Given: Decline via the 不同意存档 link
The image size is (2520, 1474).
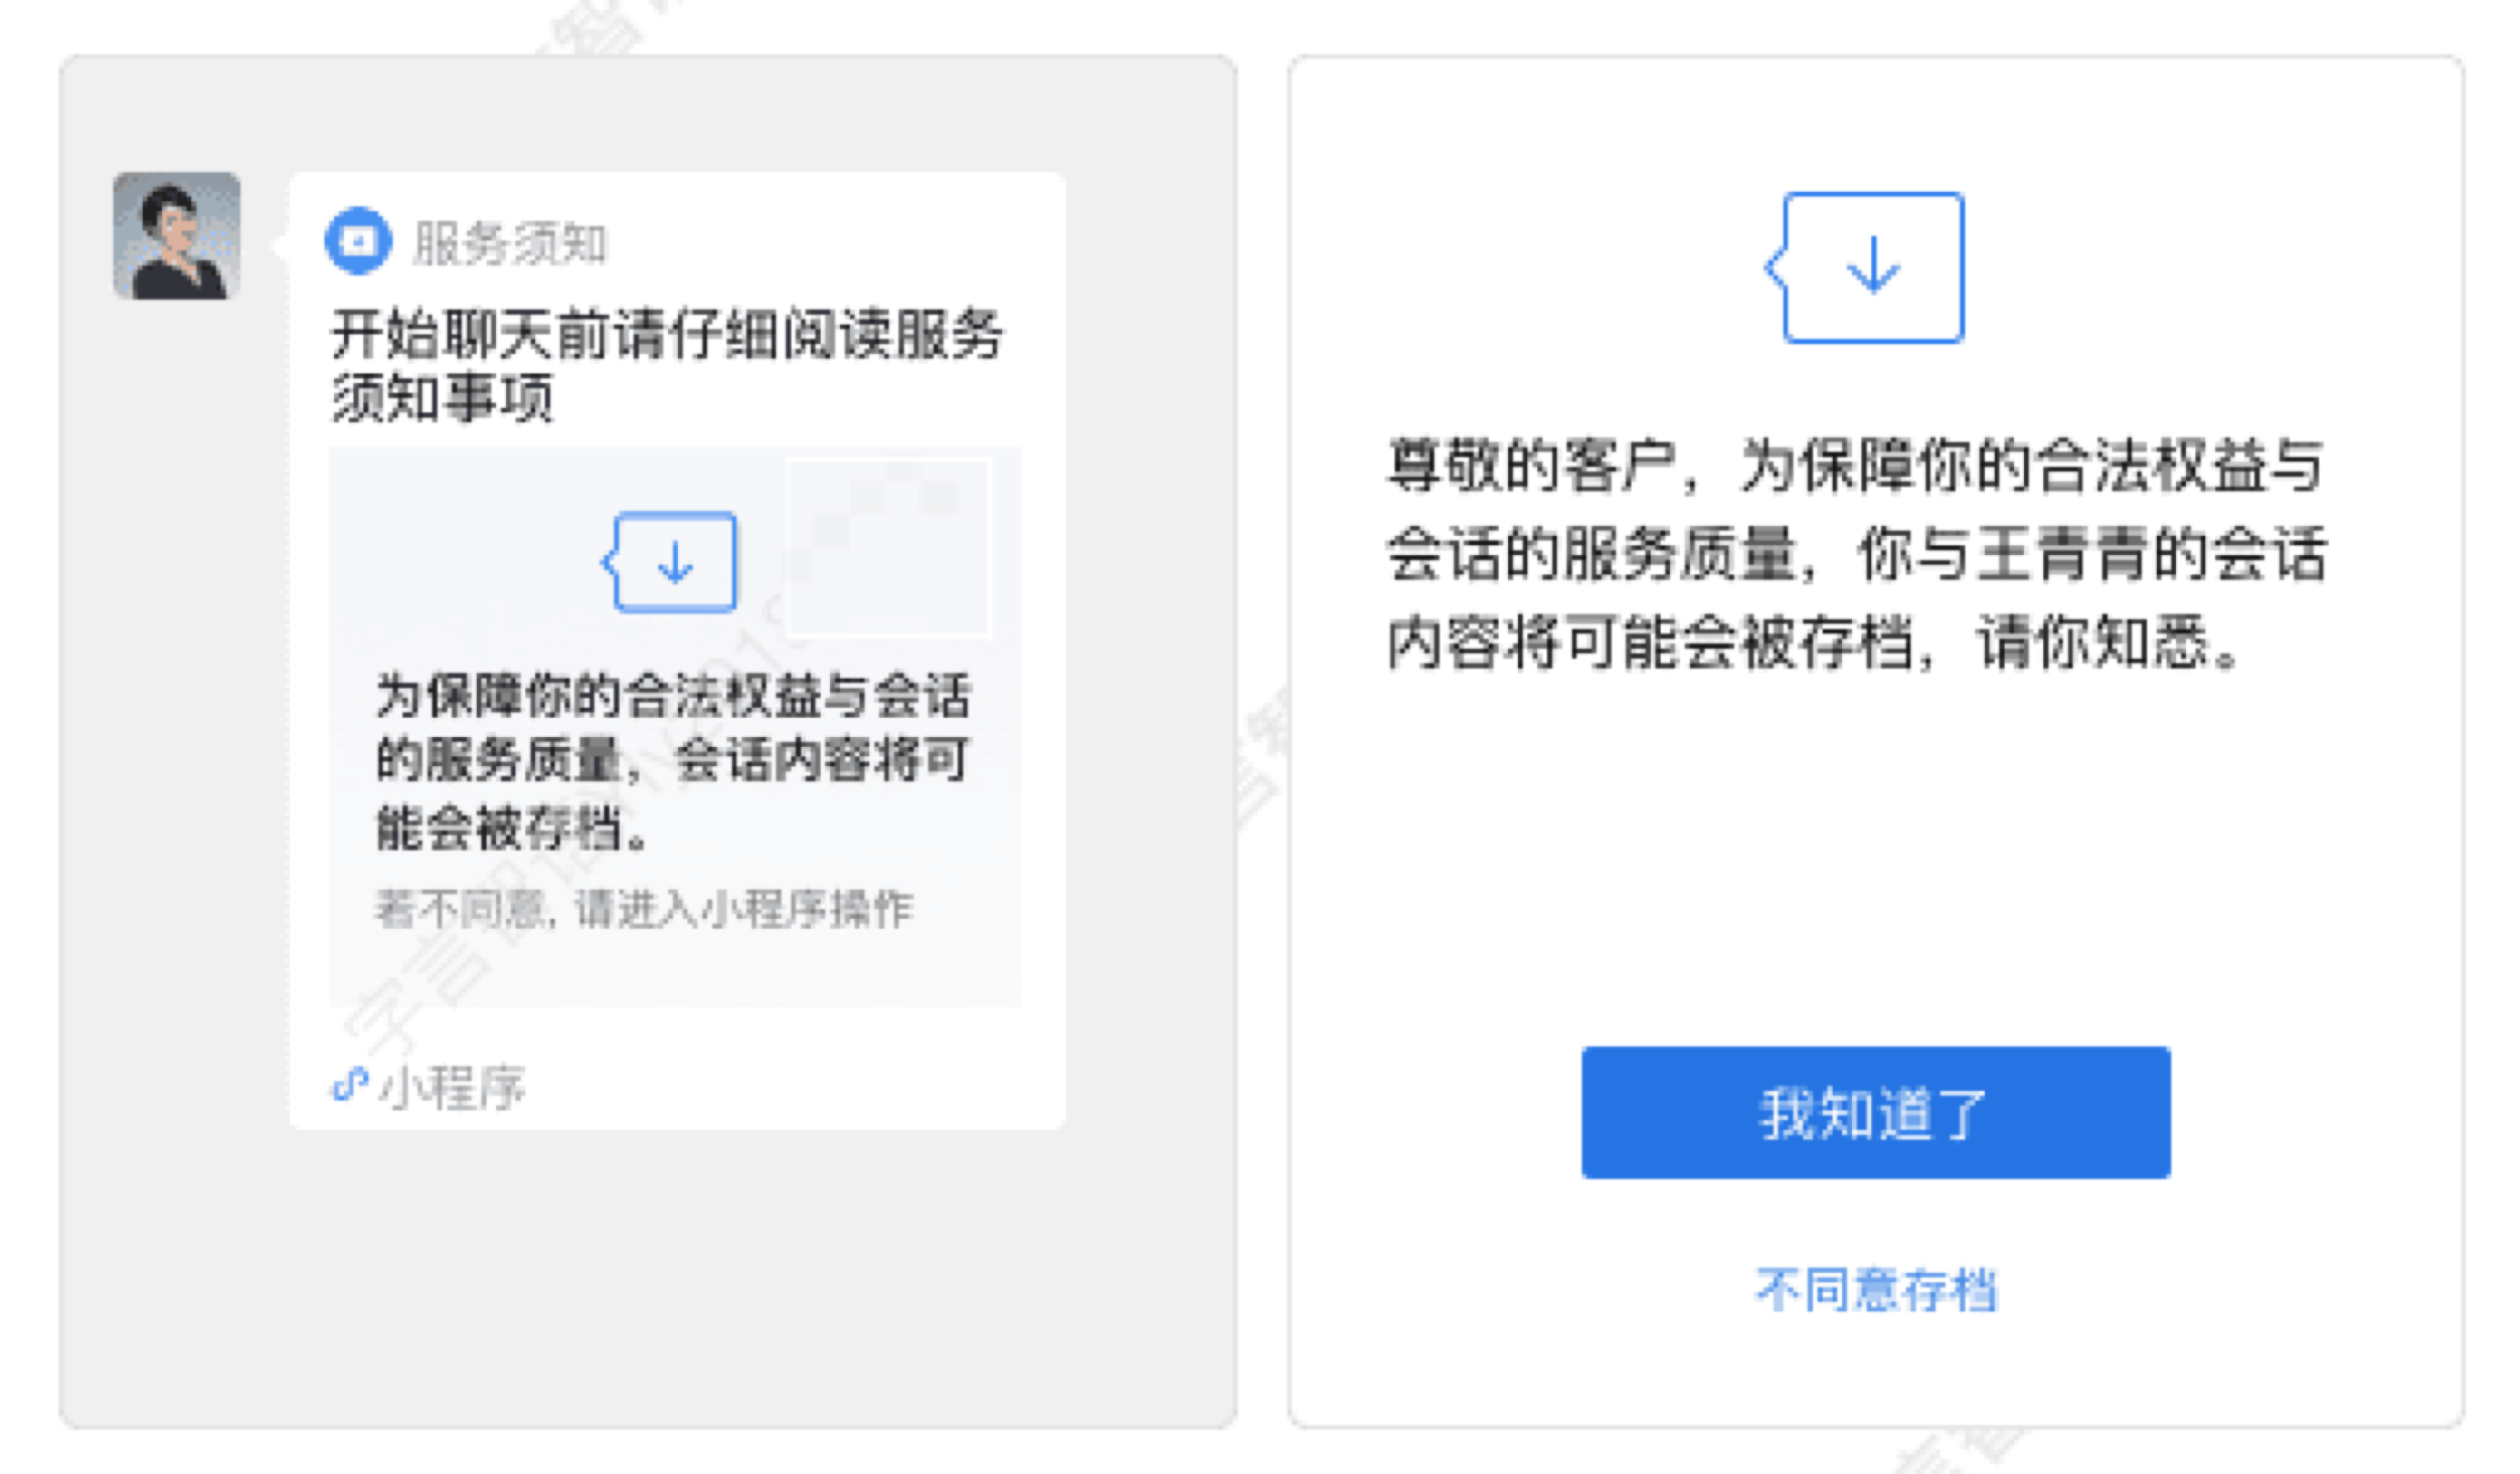Looking at the screenshot, I should pyautogui.click(x=1876, y=1290).
